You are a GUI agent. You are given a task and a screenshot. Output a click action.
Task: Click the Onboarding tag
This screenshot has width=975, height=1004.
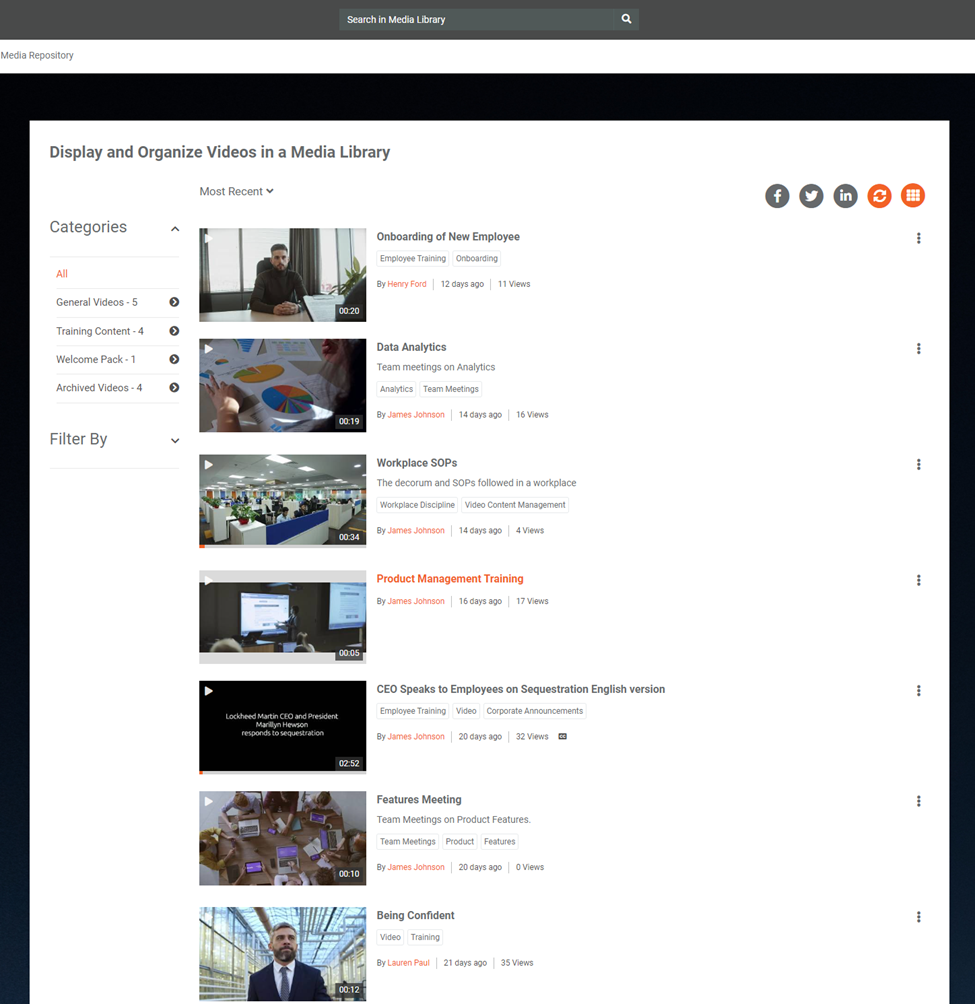[477, 259]
